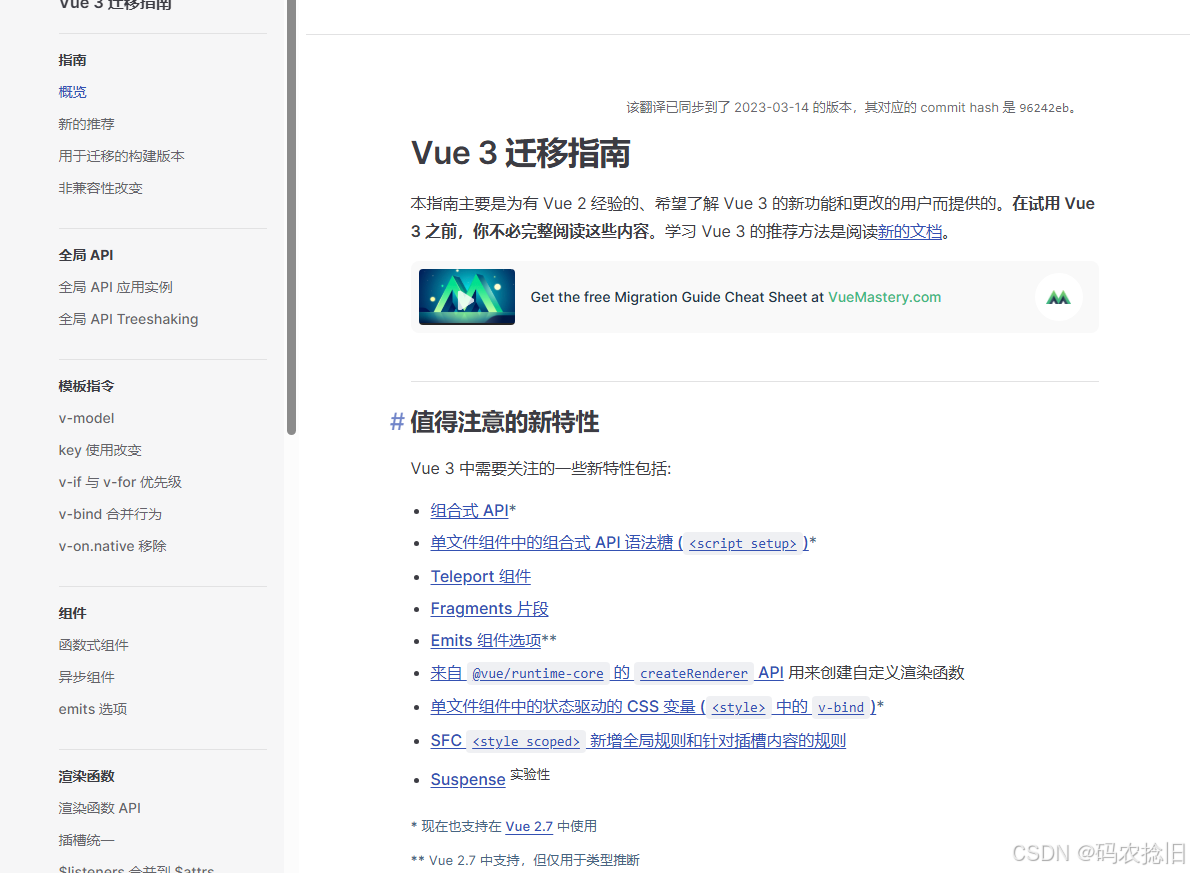Open the 概览 sidebar link
The height and width of the screenshot is (873, 1190).
click(72, 92)
